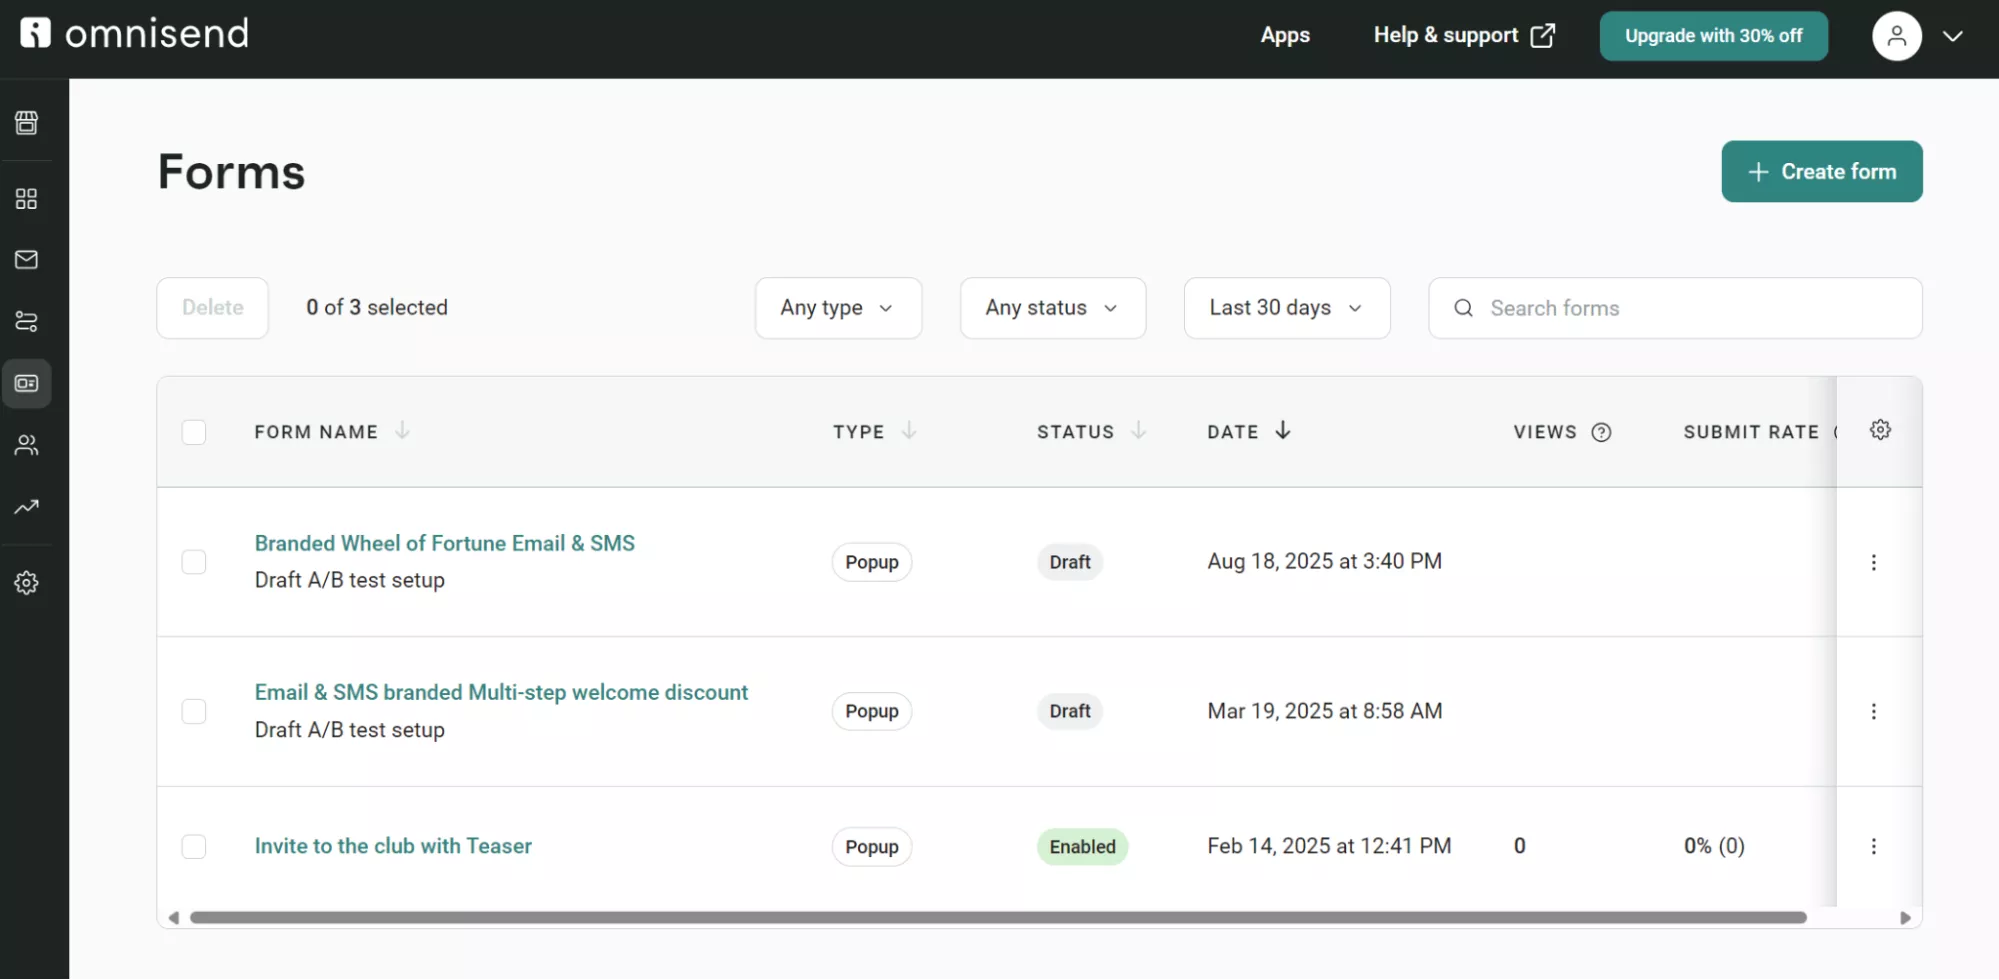Expand the account menu chevron
This screenshot has height=980, width=1999.
(1952, 36)
